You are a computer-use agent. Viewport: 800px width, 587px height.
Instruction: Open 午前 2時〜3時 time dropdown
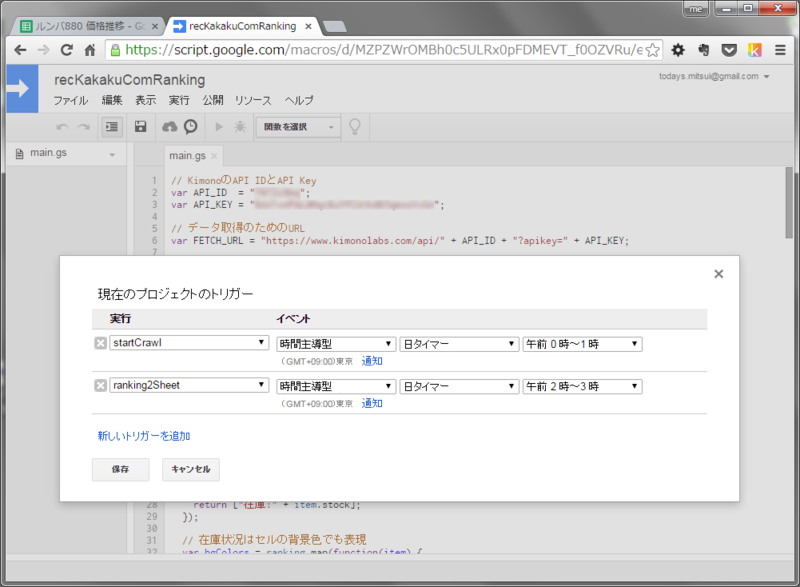[582, 387]
